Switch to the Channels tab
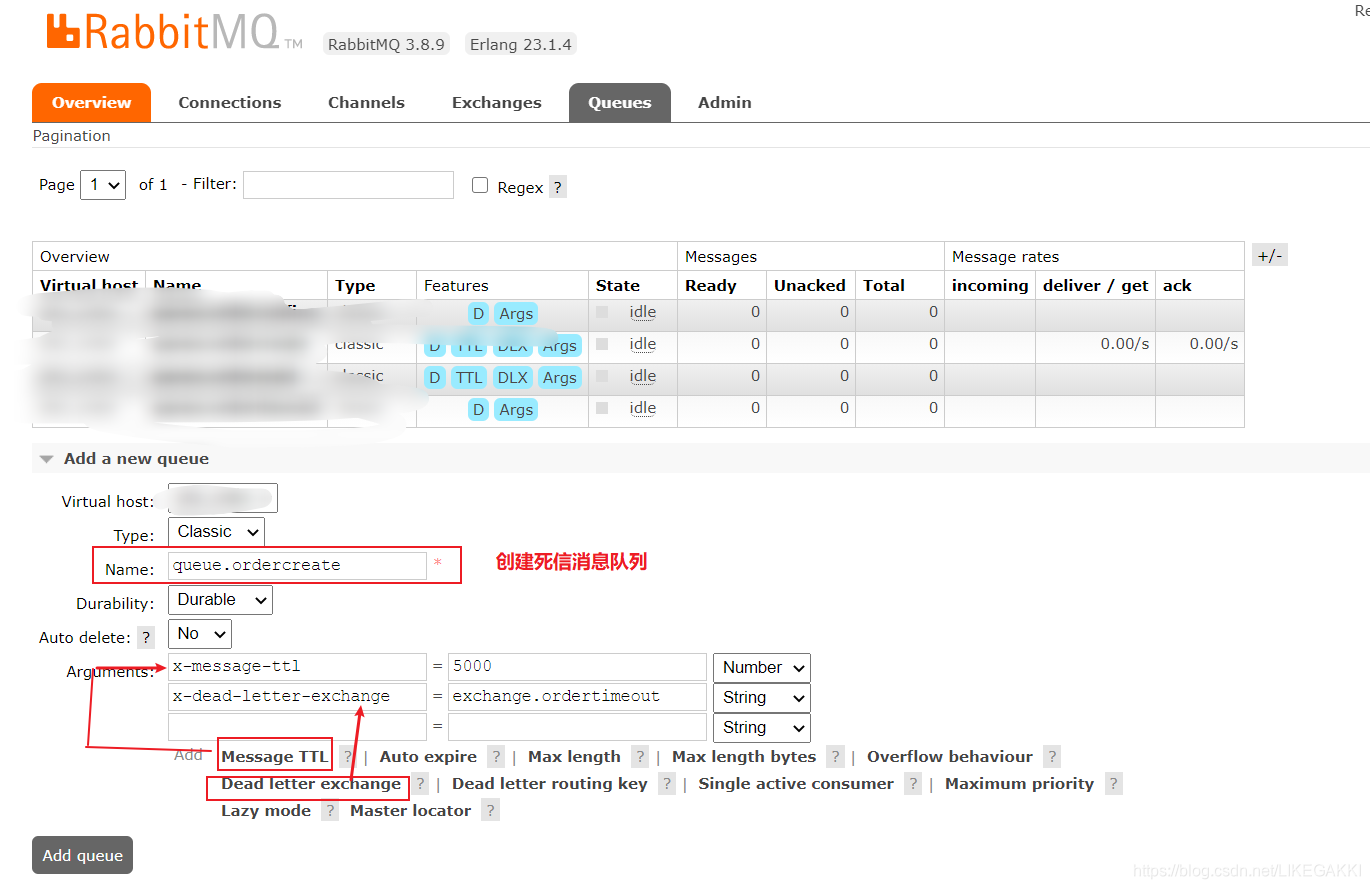This screenshot has width=1370, height=889. tap(366, 103)
